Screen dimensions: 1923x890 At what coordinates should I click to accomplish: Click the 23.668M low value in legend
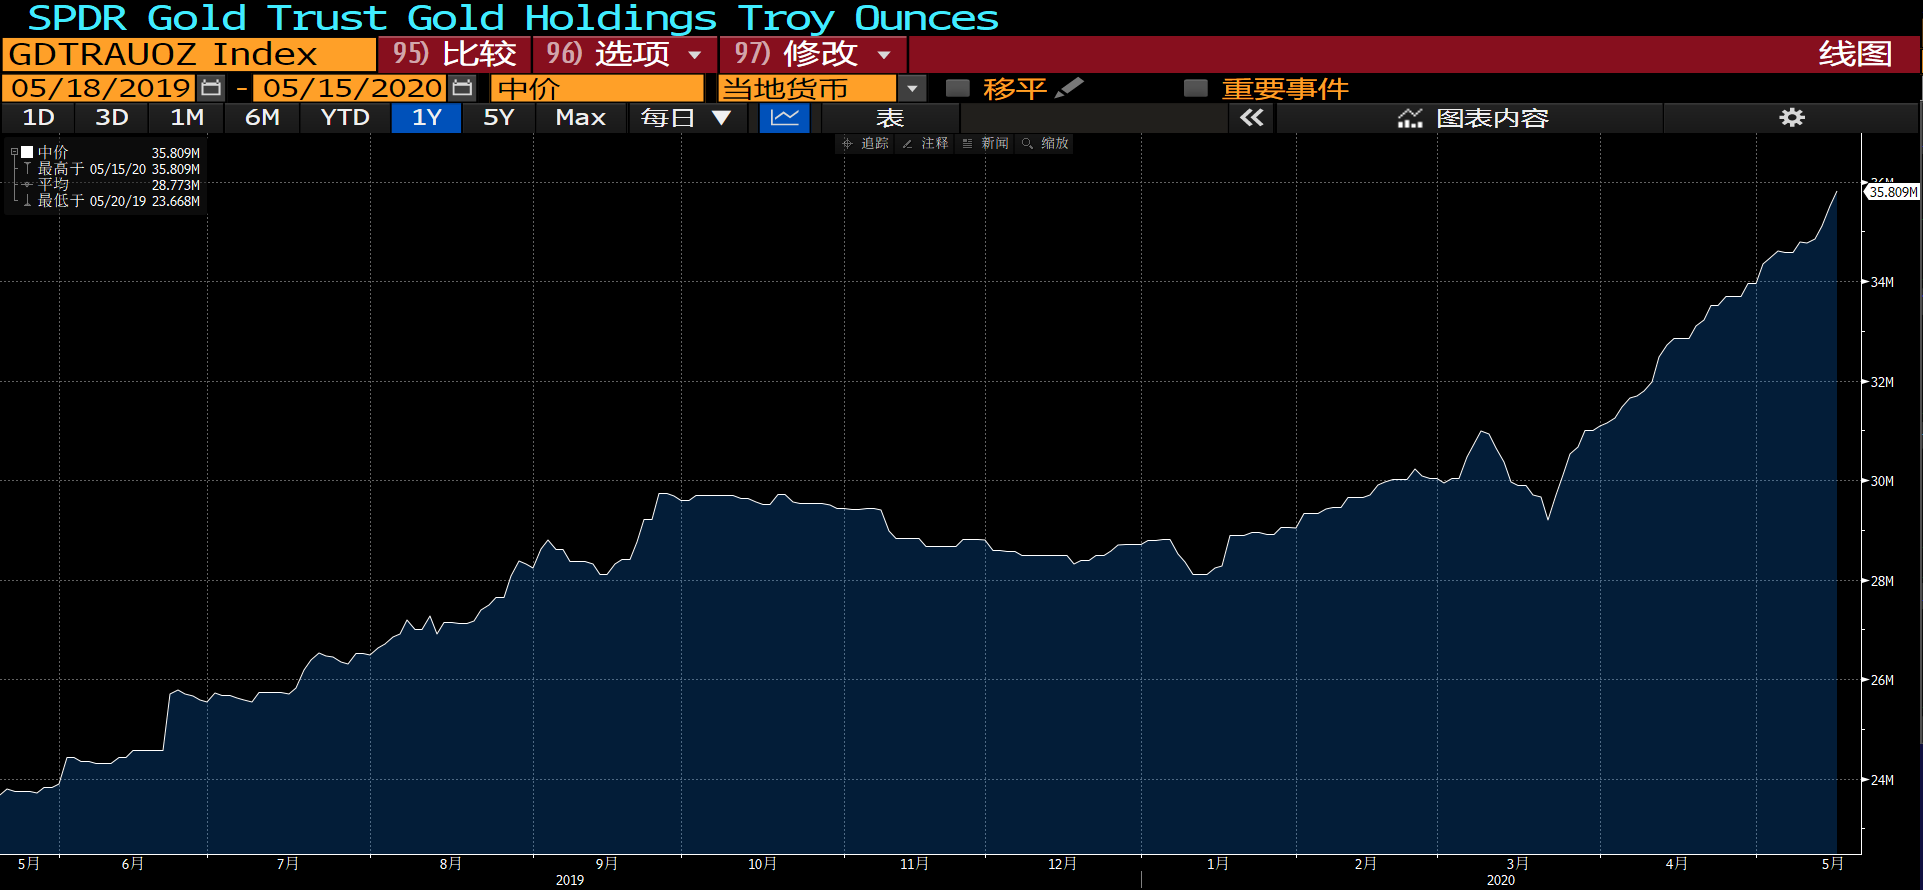pyautogui.click(x=176, y=201)
